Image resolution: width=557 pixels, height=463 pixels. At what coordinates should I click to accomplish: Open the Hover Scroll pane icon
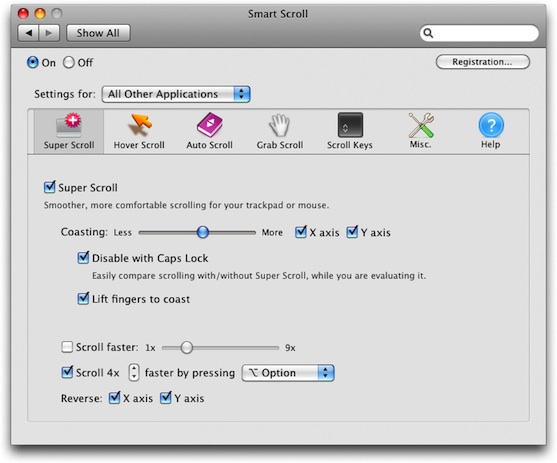140,125
